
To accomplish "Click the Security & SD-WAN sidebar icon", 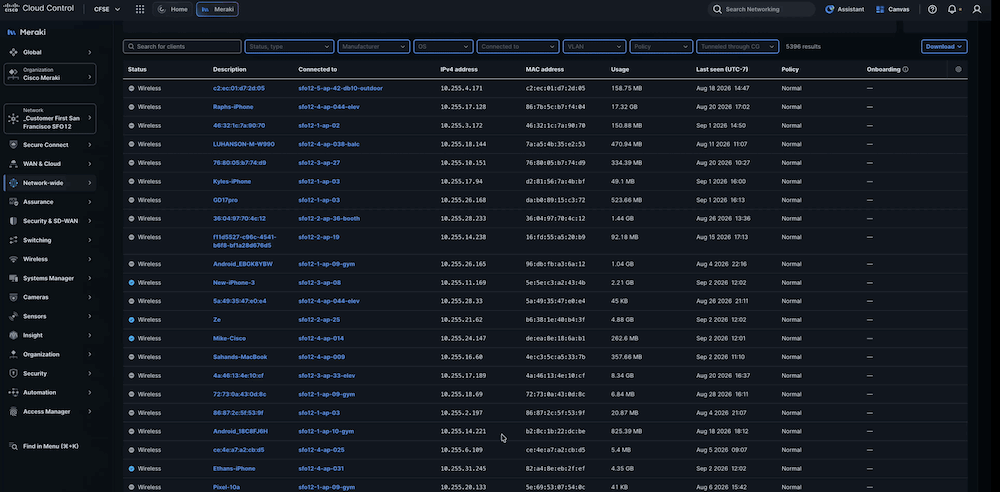I will (13, 221).
